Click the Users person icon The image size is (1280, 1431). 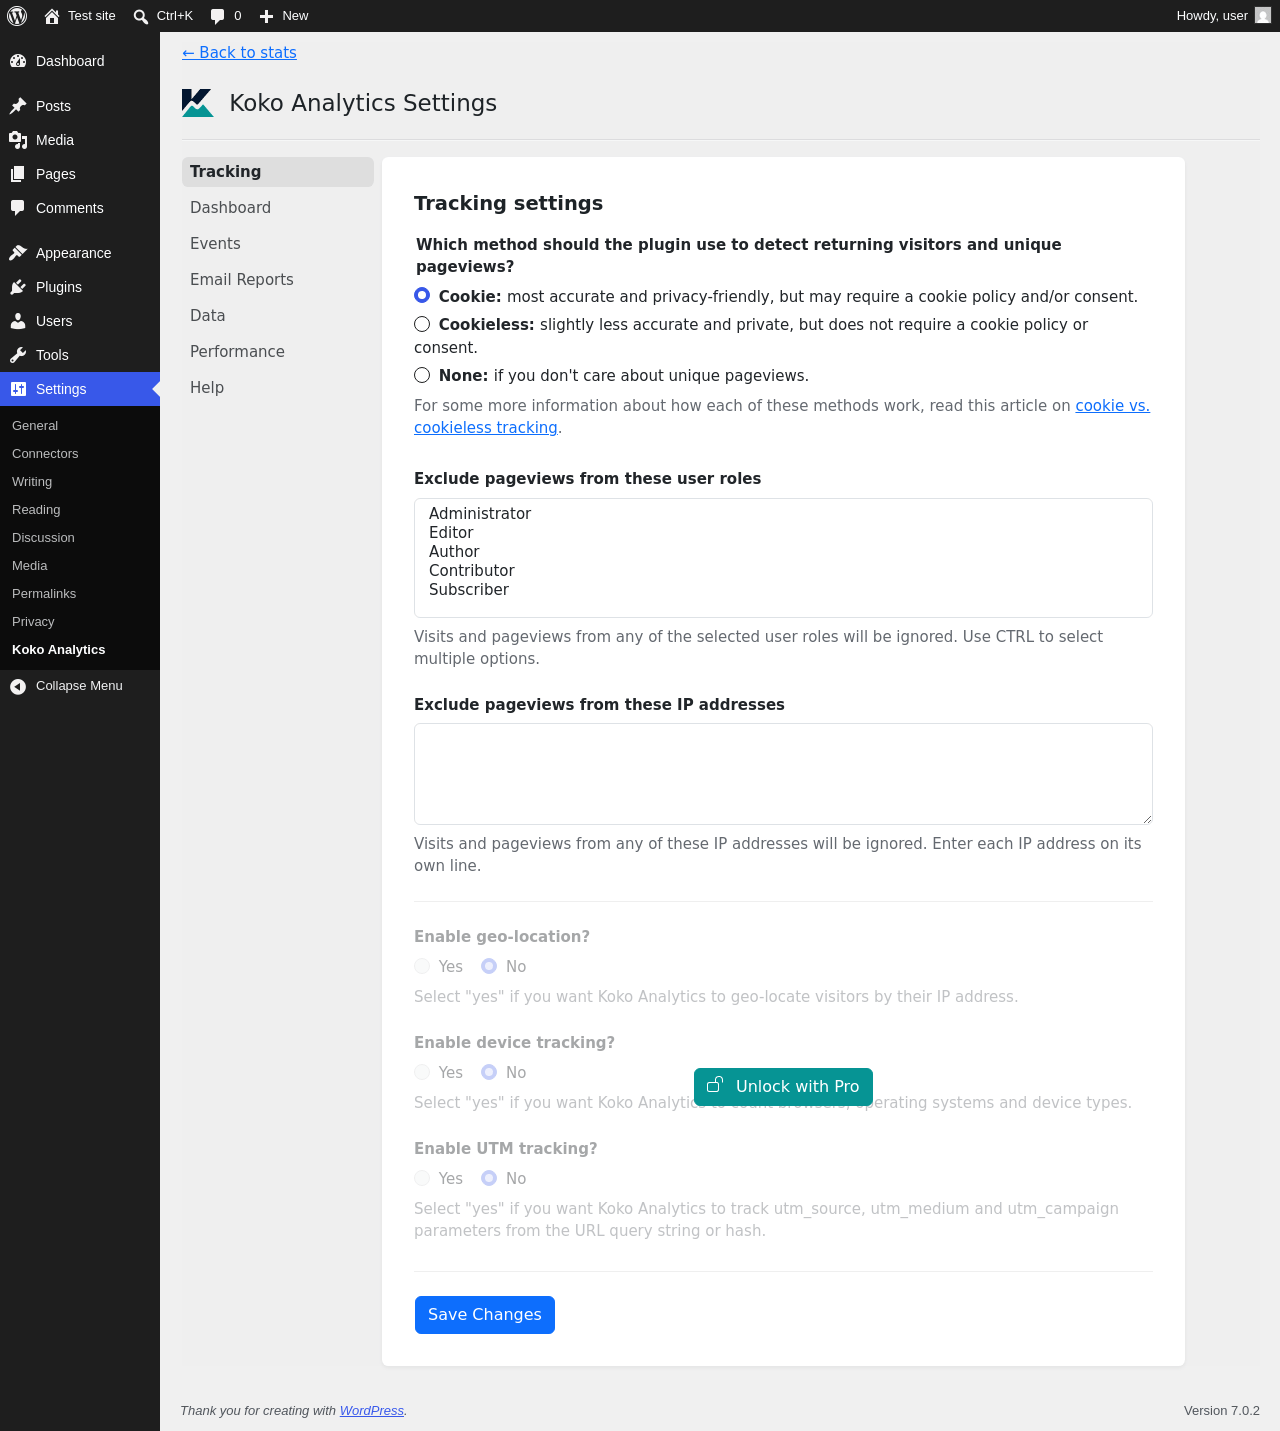pyautogui.click(x=18, y=321)
